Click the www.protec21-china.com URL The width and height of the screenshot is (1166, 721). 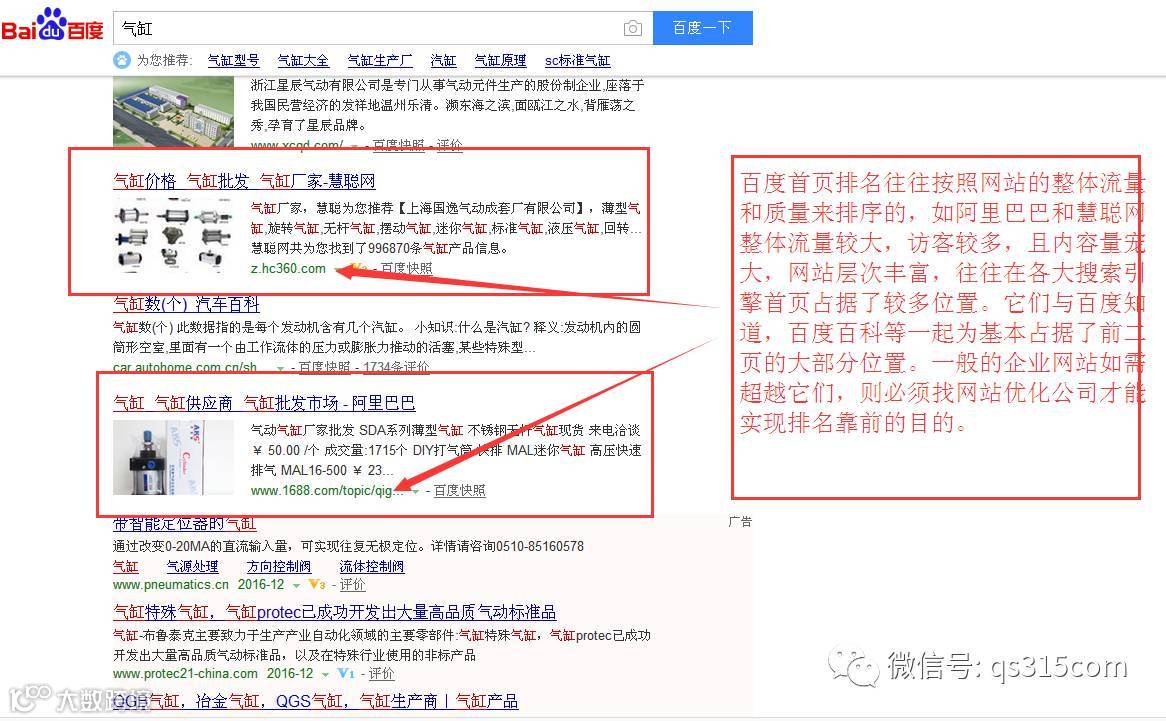coord(185,673)
